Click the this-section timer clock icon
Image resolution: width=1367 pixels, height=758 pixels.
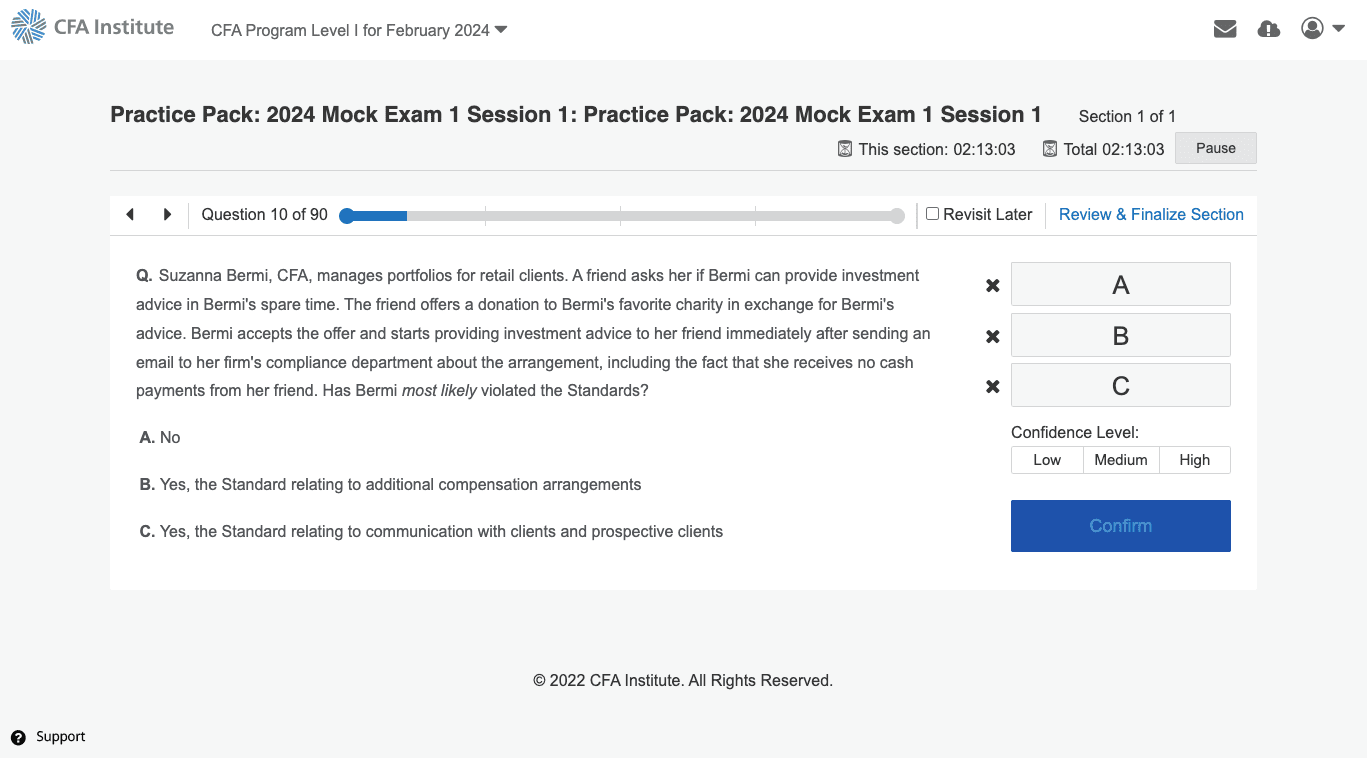pyautogui.click(x=843, y=148)
